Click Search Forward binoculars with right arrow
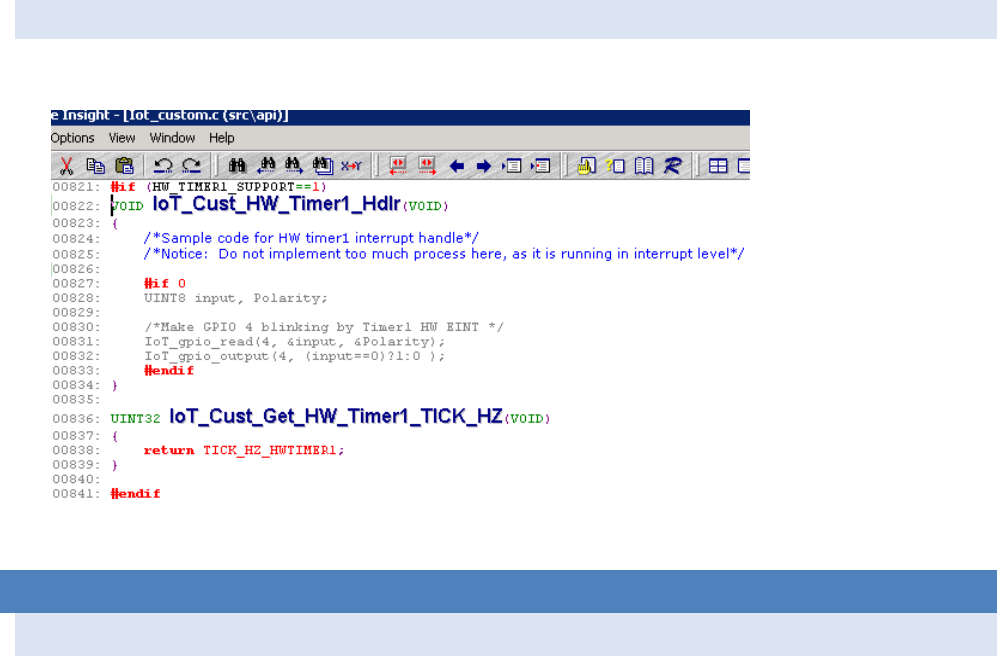Screen dimensions: 997x656 [x=294, y=166]
